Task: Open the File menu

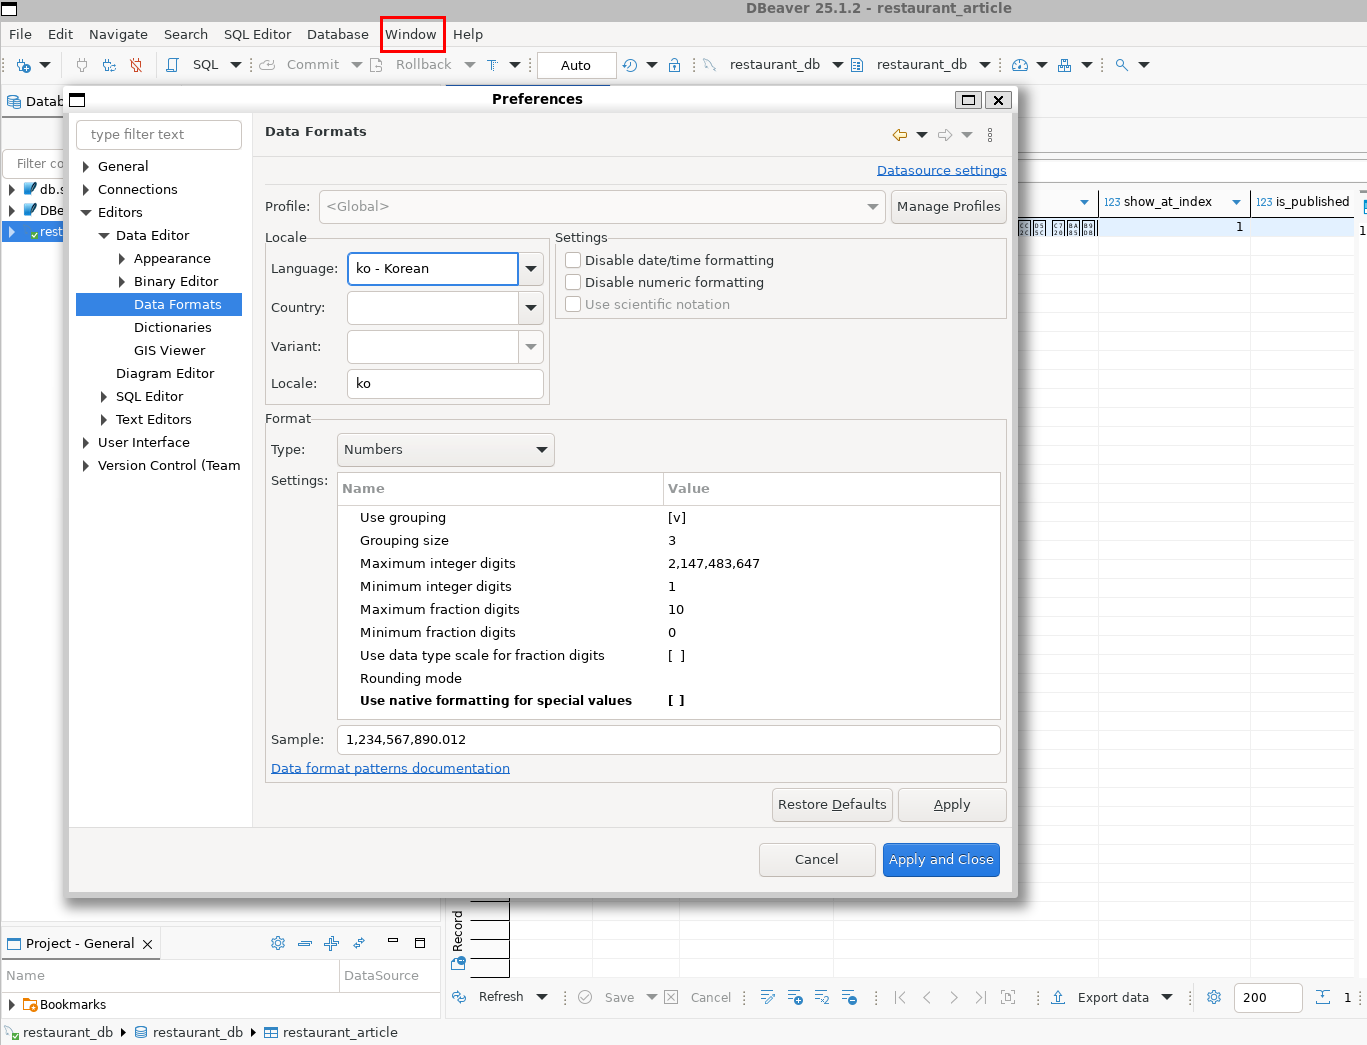Action: [x=21, y=34]
